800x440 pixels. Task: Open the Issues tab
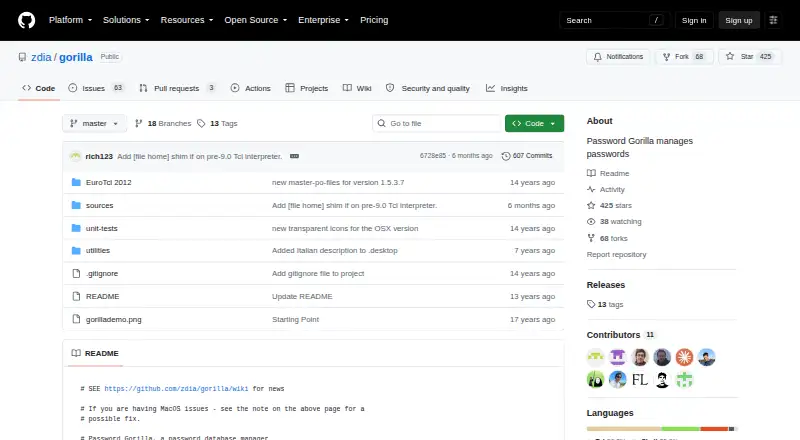[x=96, y=88]
